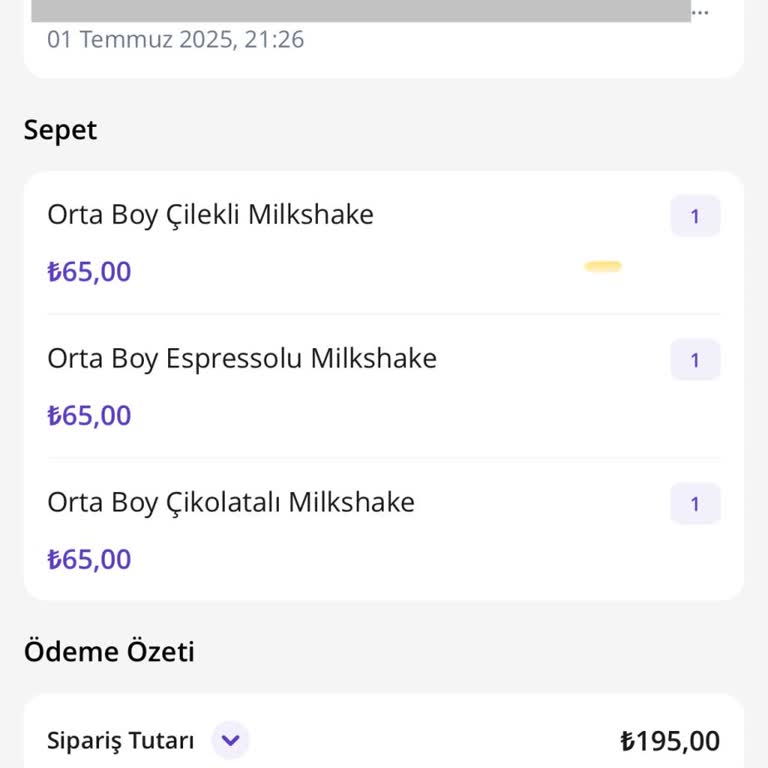Click the gray redacted bar at top

pos(360,10)
